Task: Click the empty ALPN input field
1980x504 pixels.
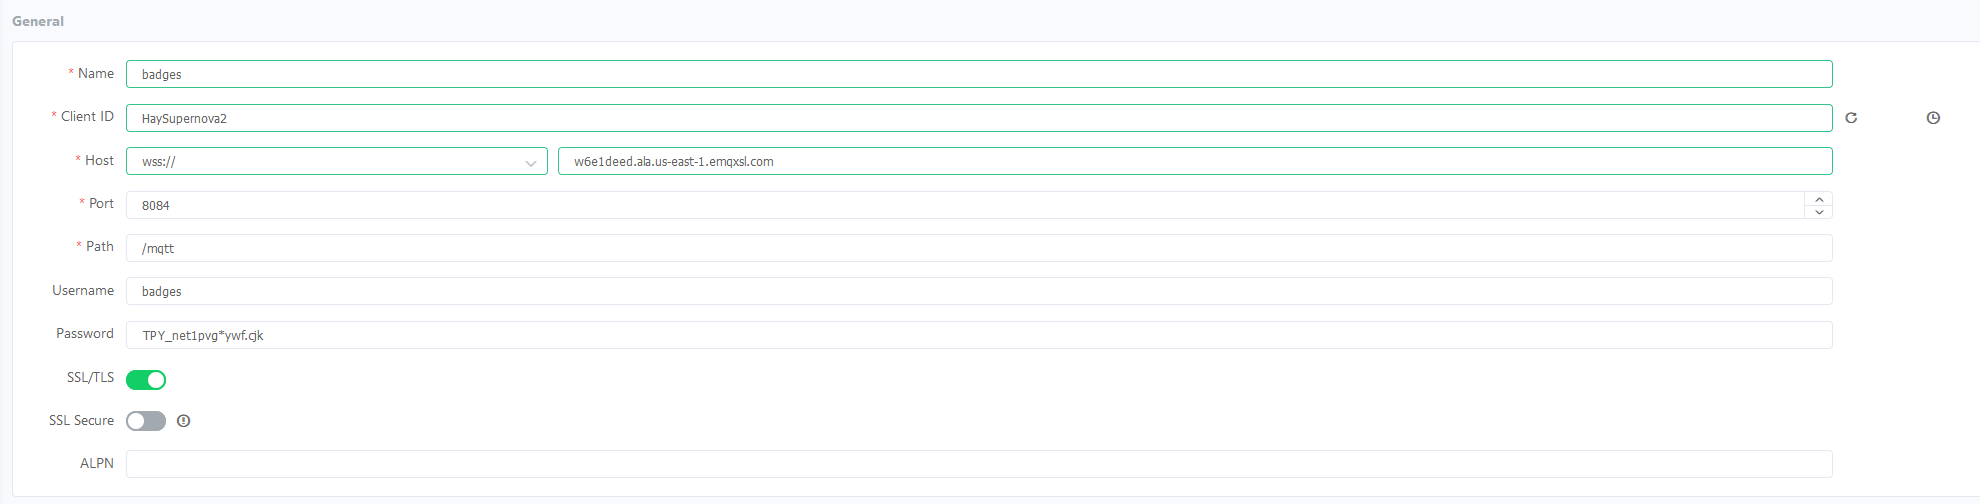Action: click(978, 464)
